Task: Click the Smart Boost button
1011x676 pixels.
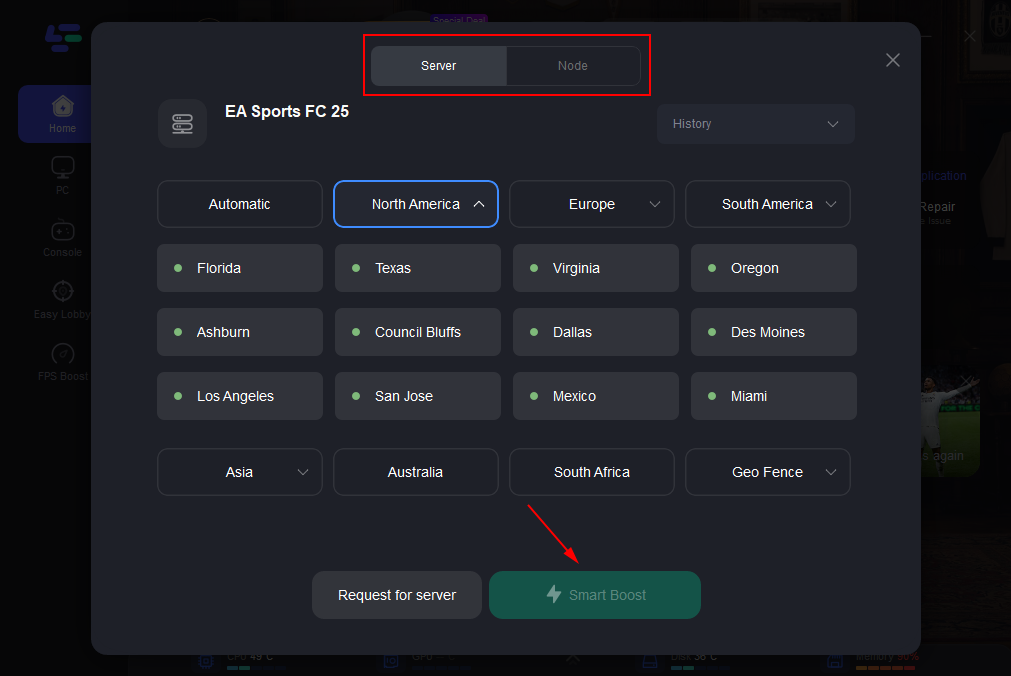Action: click(x=595, y=595)
